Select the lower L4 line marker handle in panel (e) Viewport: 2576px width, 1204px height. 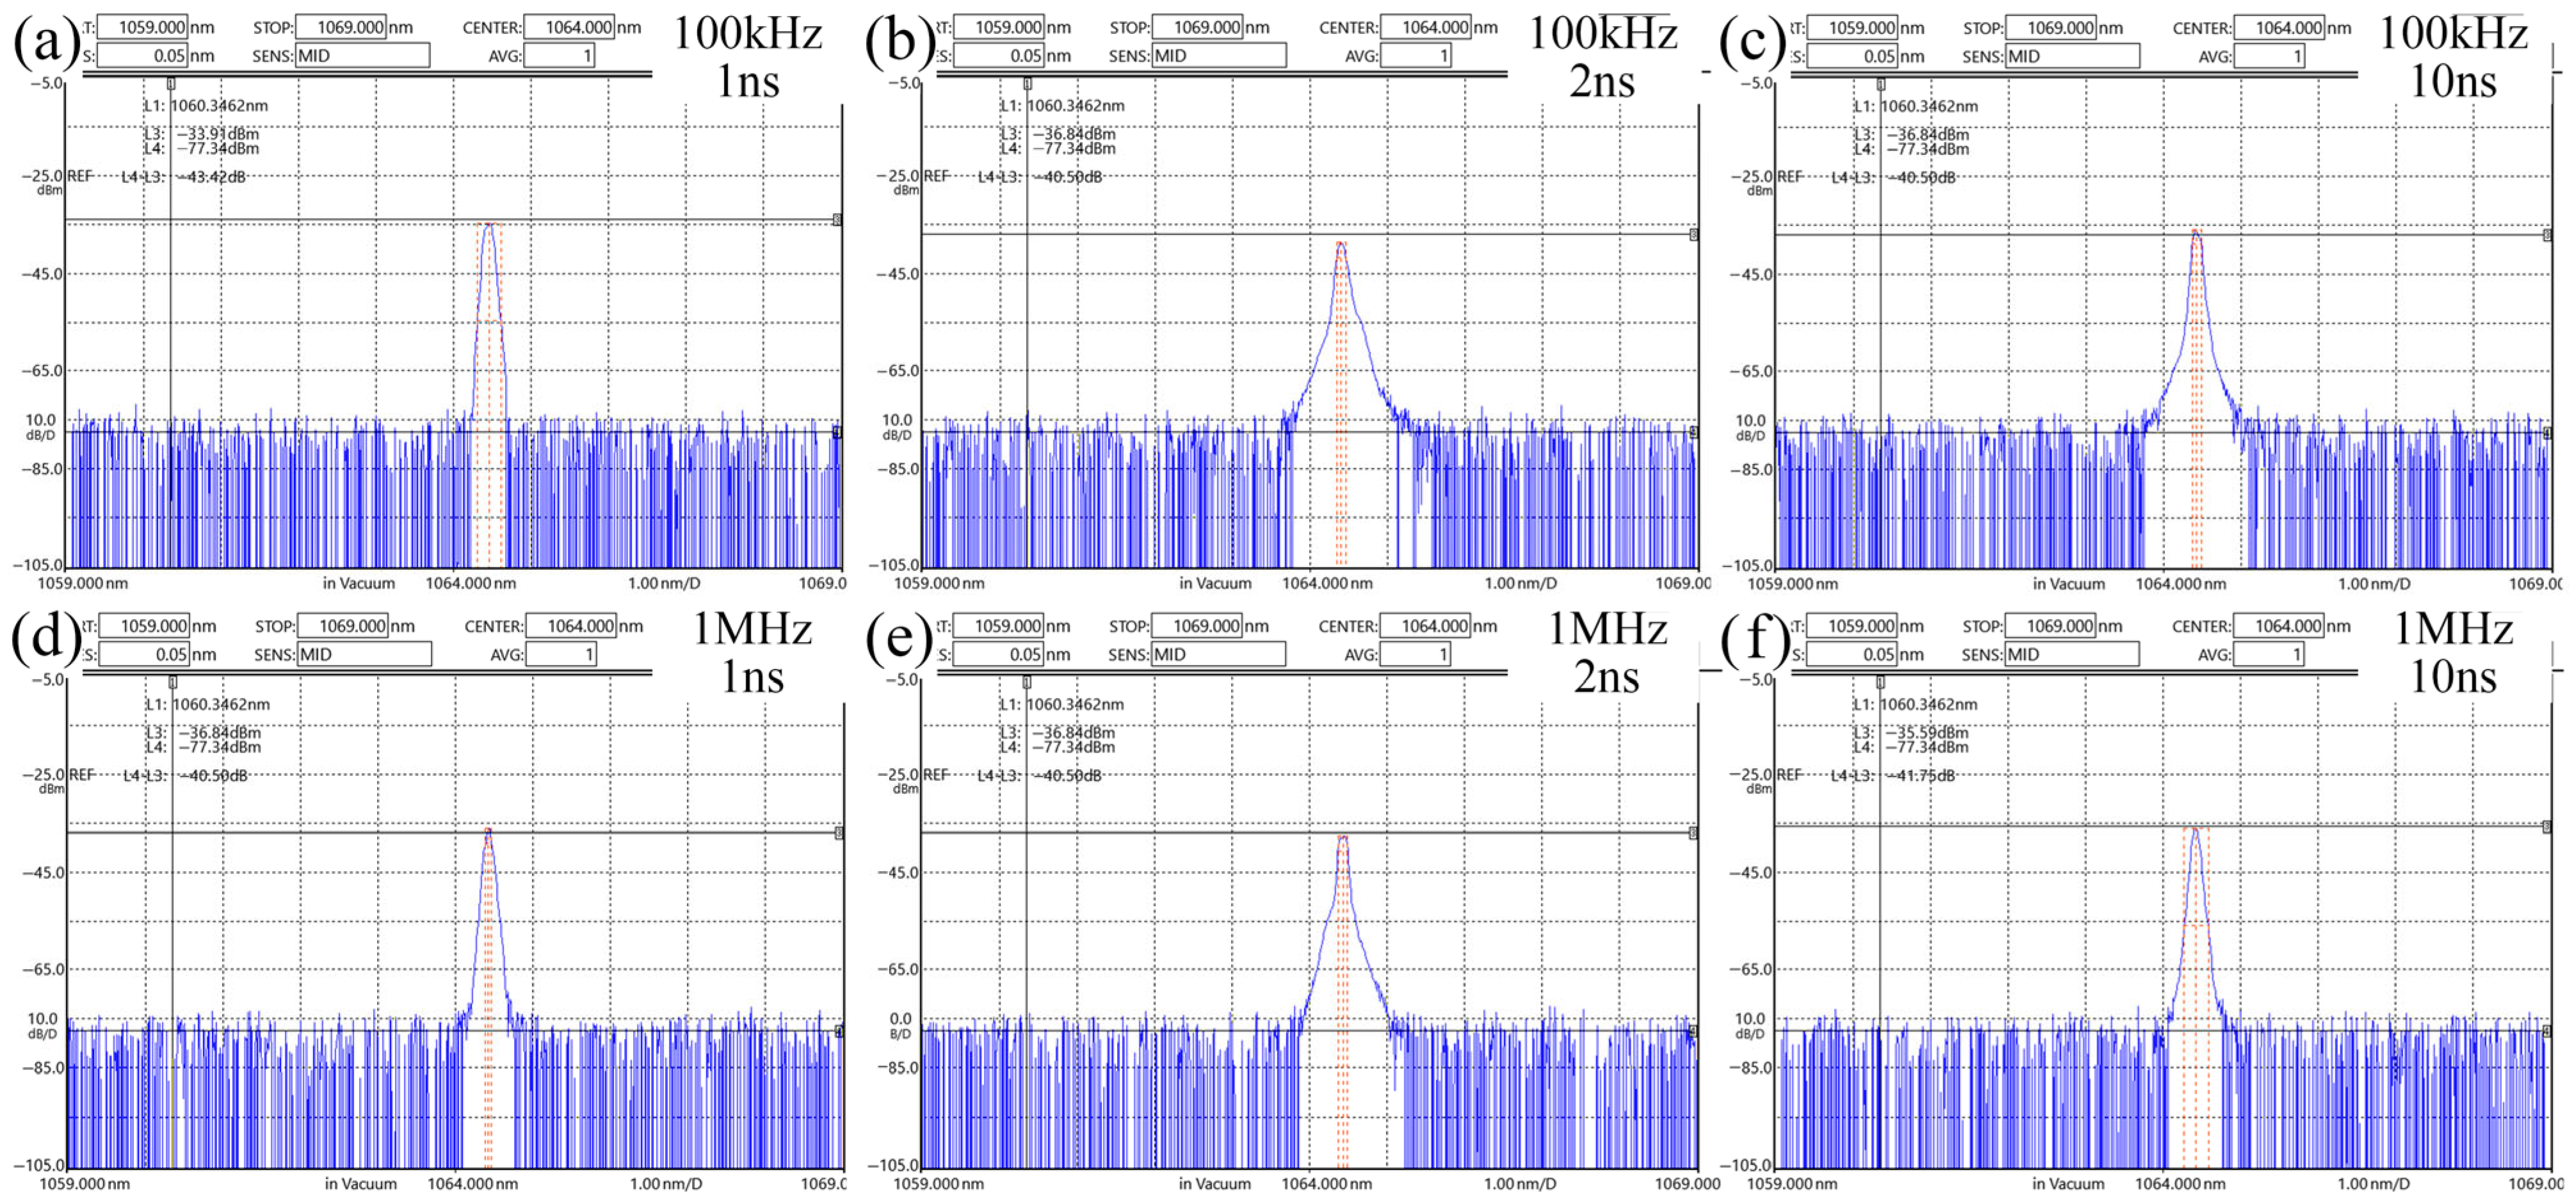coord(1693,1031)
